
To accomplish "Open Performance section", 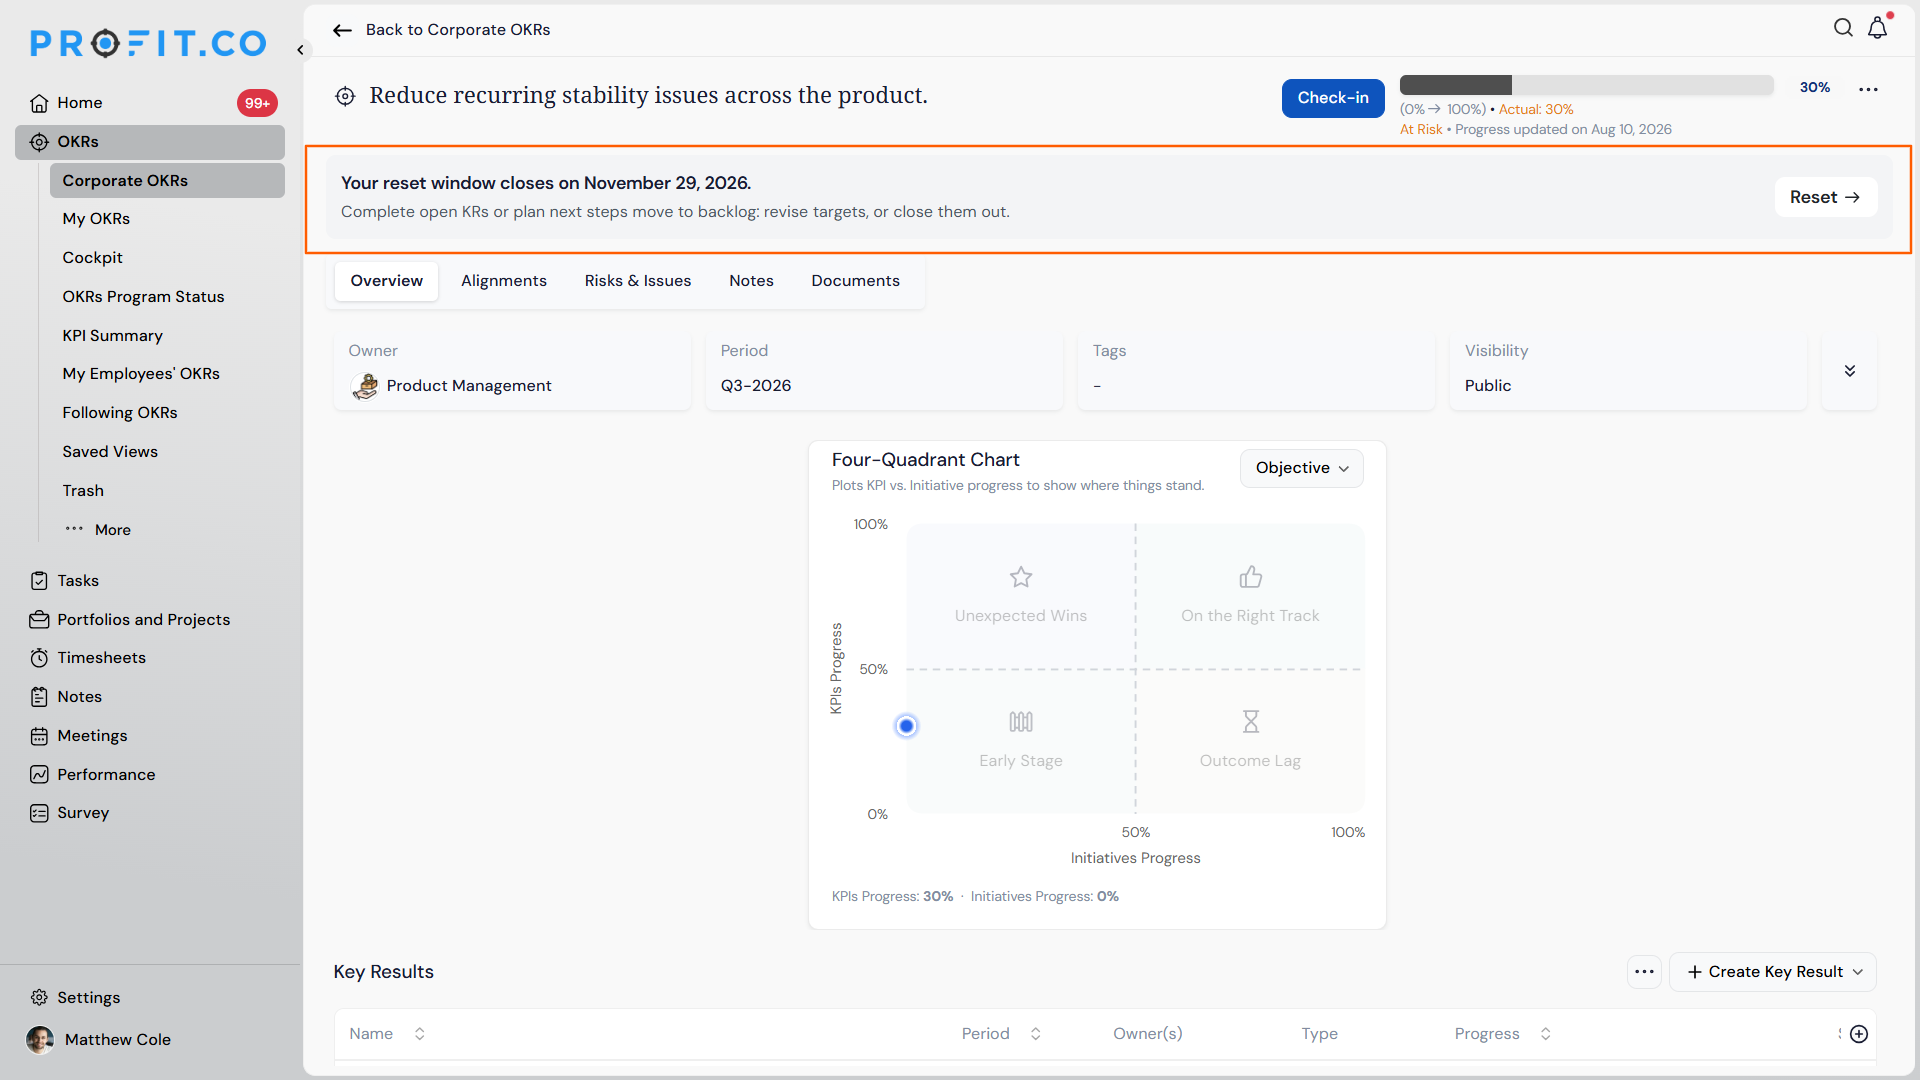I will click(93, 775).
